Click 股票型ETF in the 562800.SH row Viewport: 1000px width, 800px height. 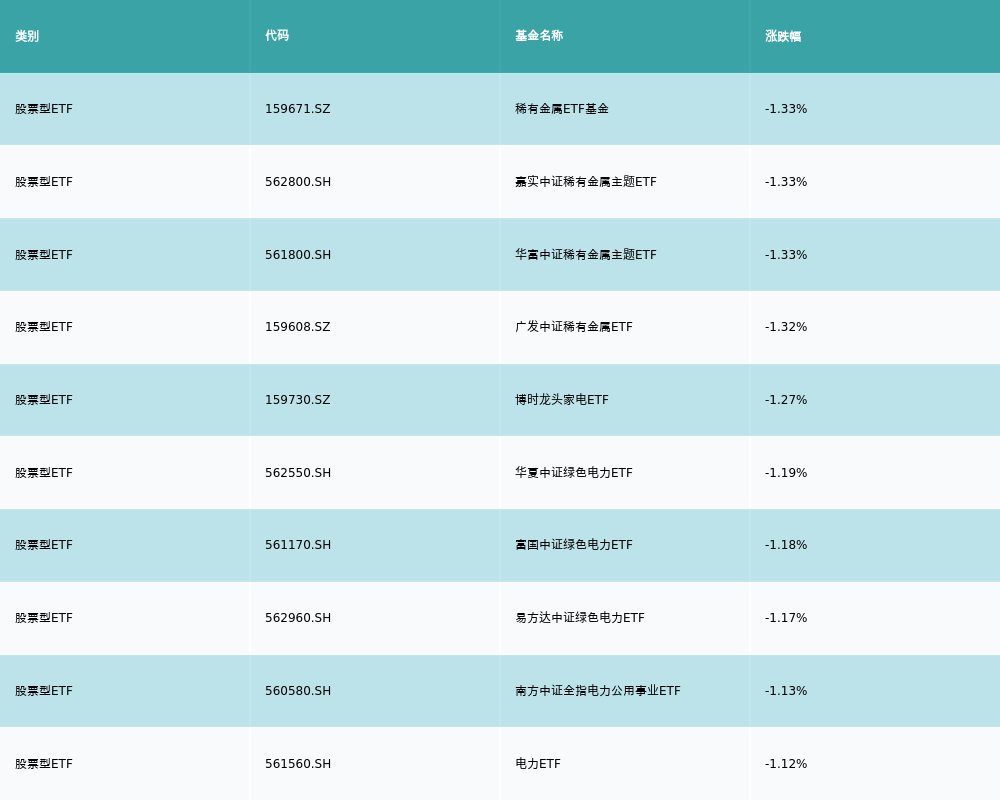(x=44, y=182)
